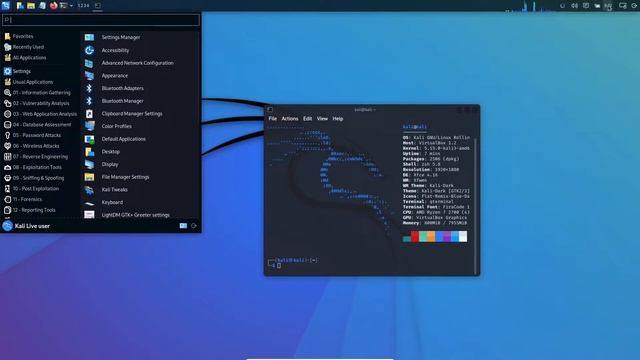
Task: Click the power manager tray icon
Action: click(x=597, y=6)
